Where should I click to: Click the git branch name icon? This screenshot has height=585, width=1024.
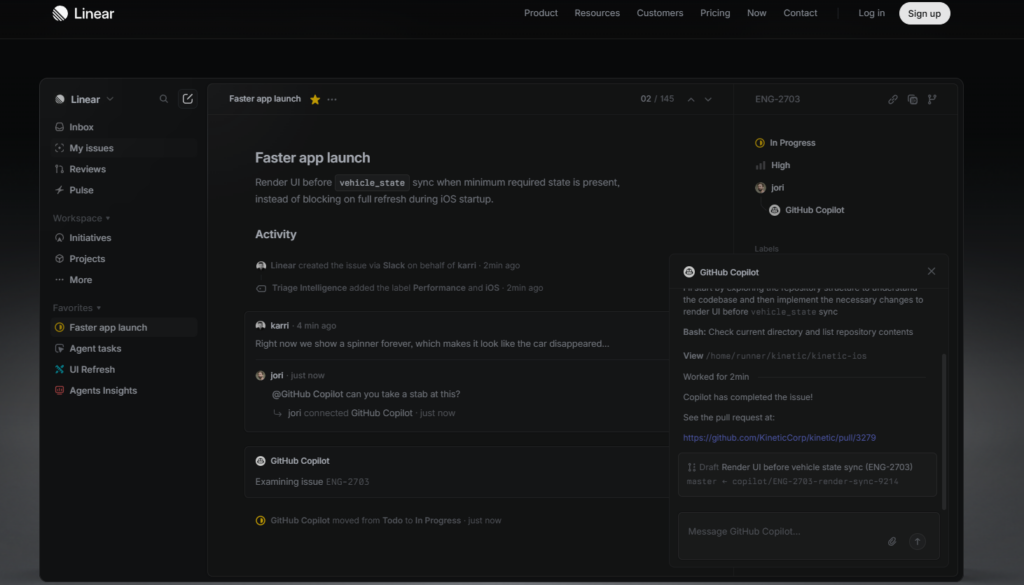click(932, 99)
